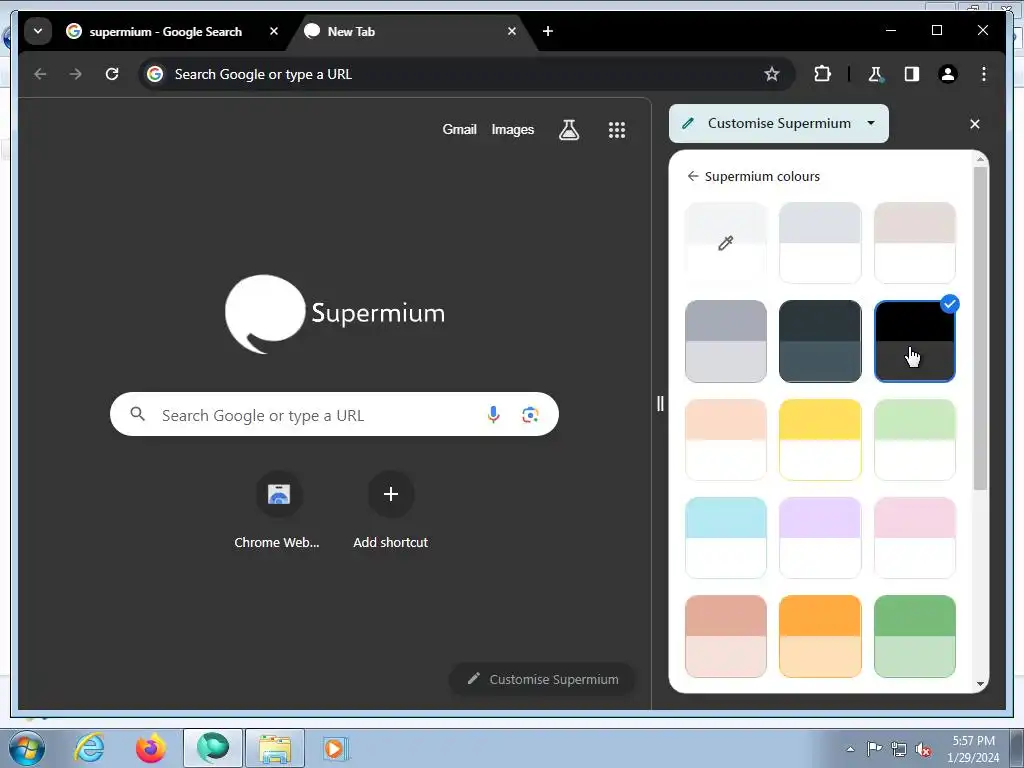The height and width of the screenshot is (768, 1024).
Task: Launch Internet Explorer from taskbar
Action: 89,748
